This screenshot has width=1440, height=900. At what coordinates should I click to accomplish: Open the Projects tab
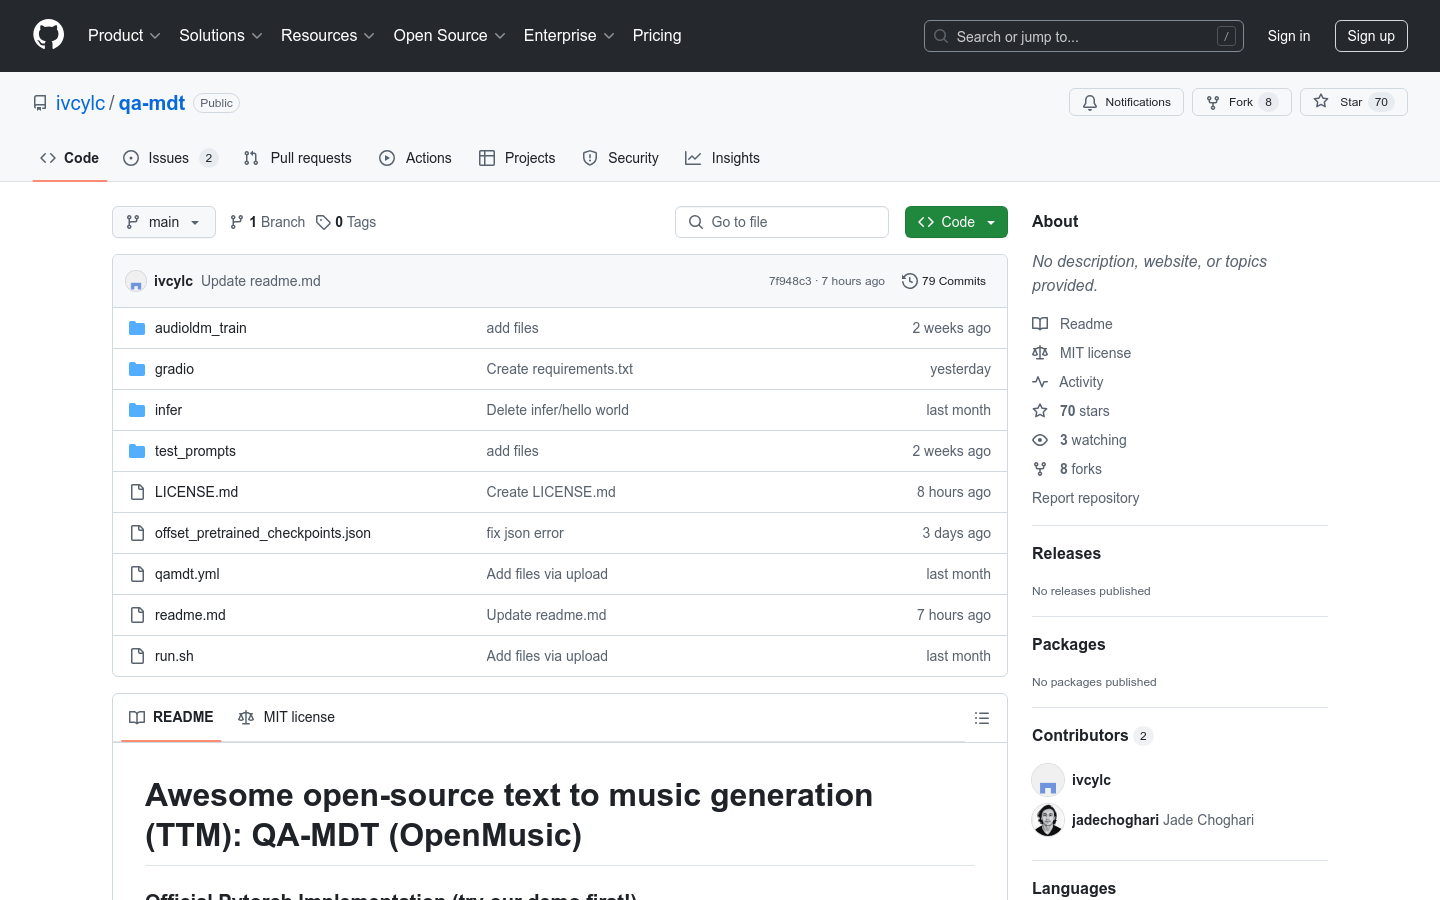point(517,158)
